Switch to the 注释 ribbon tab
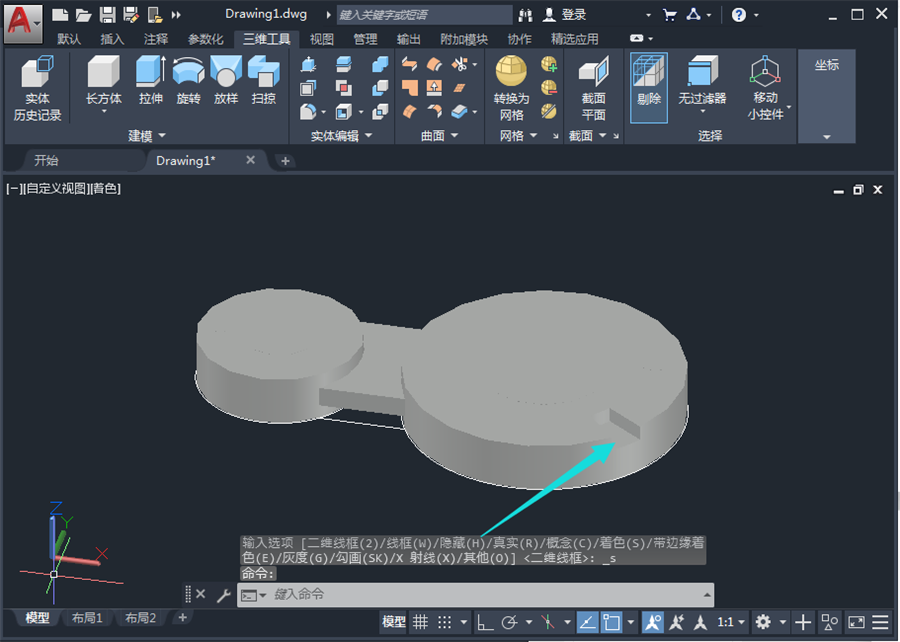900x642 pixels. click(156, 39)
